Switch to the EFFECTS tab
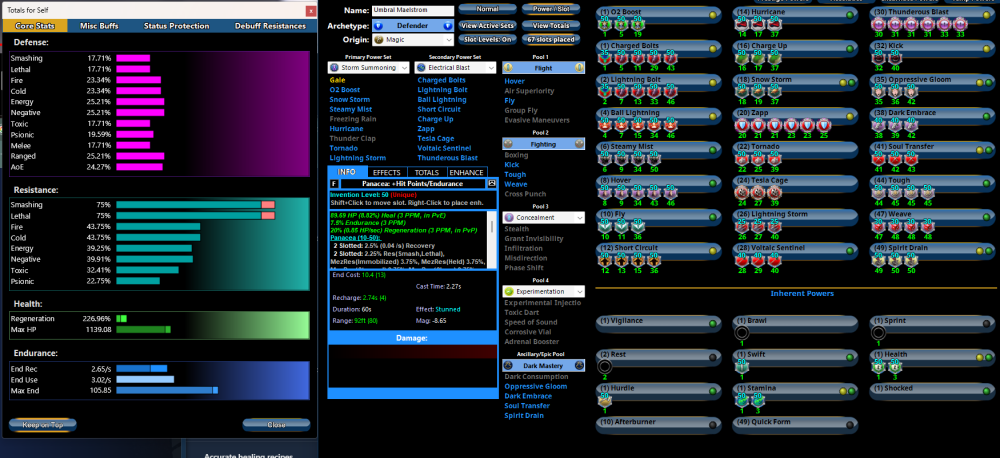Image resolution: width=1000 pixels, height=458 pixels. 386,172
